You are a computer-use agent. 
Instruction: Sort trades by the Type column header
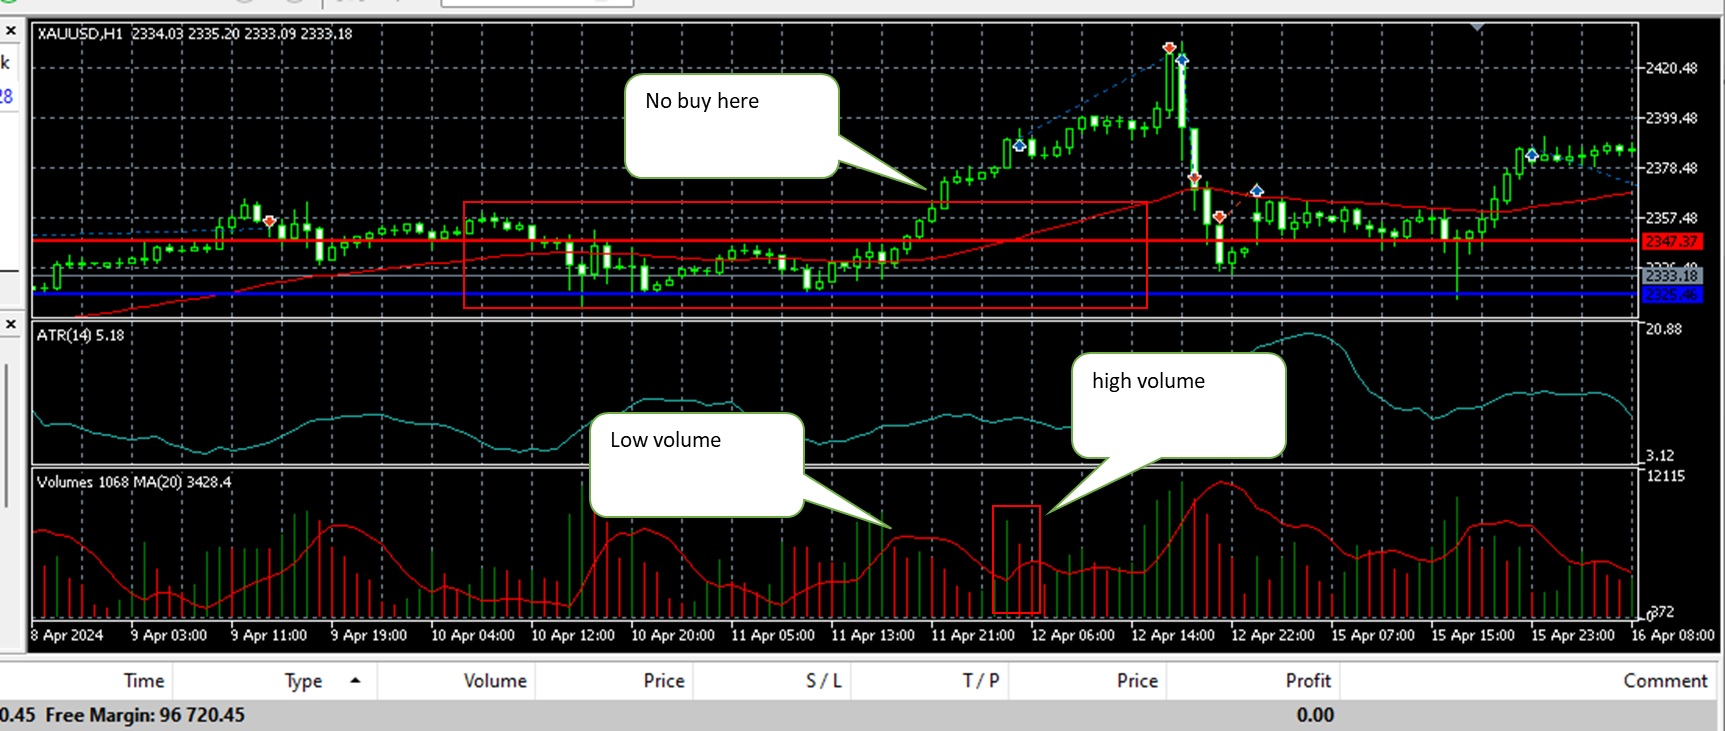click(303, 681)
